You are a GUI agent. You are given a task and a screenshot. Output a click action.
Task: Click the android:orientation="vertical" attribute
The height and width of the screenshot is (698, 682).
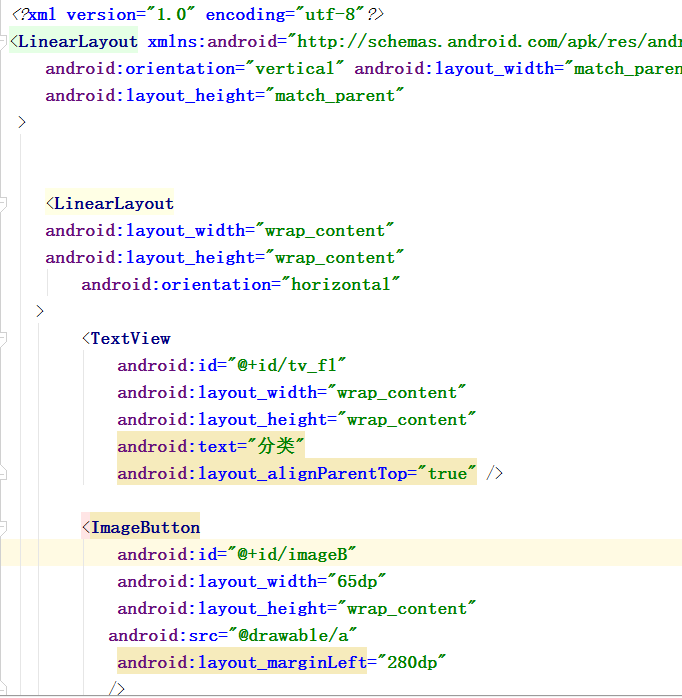click(195, 69)
